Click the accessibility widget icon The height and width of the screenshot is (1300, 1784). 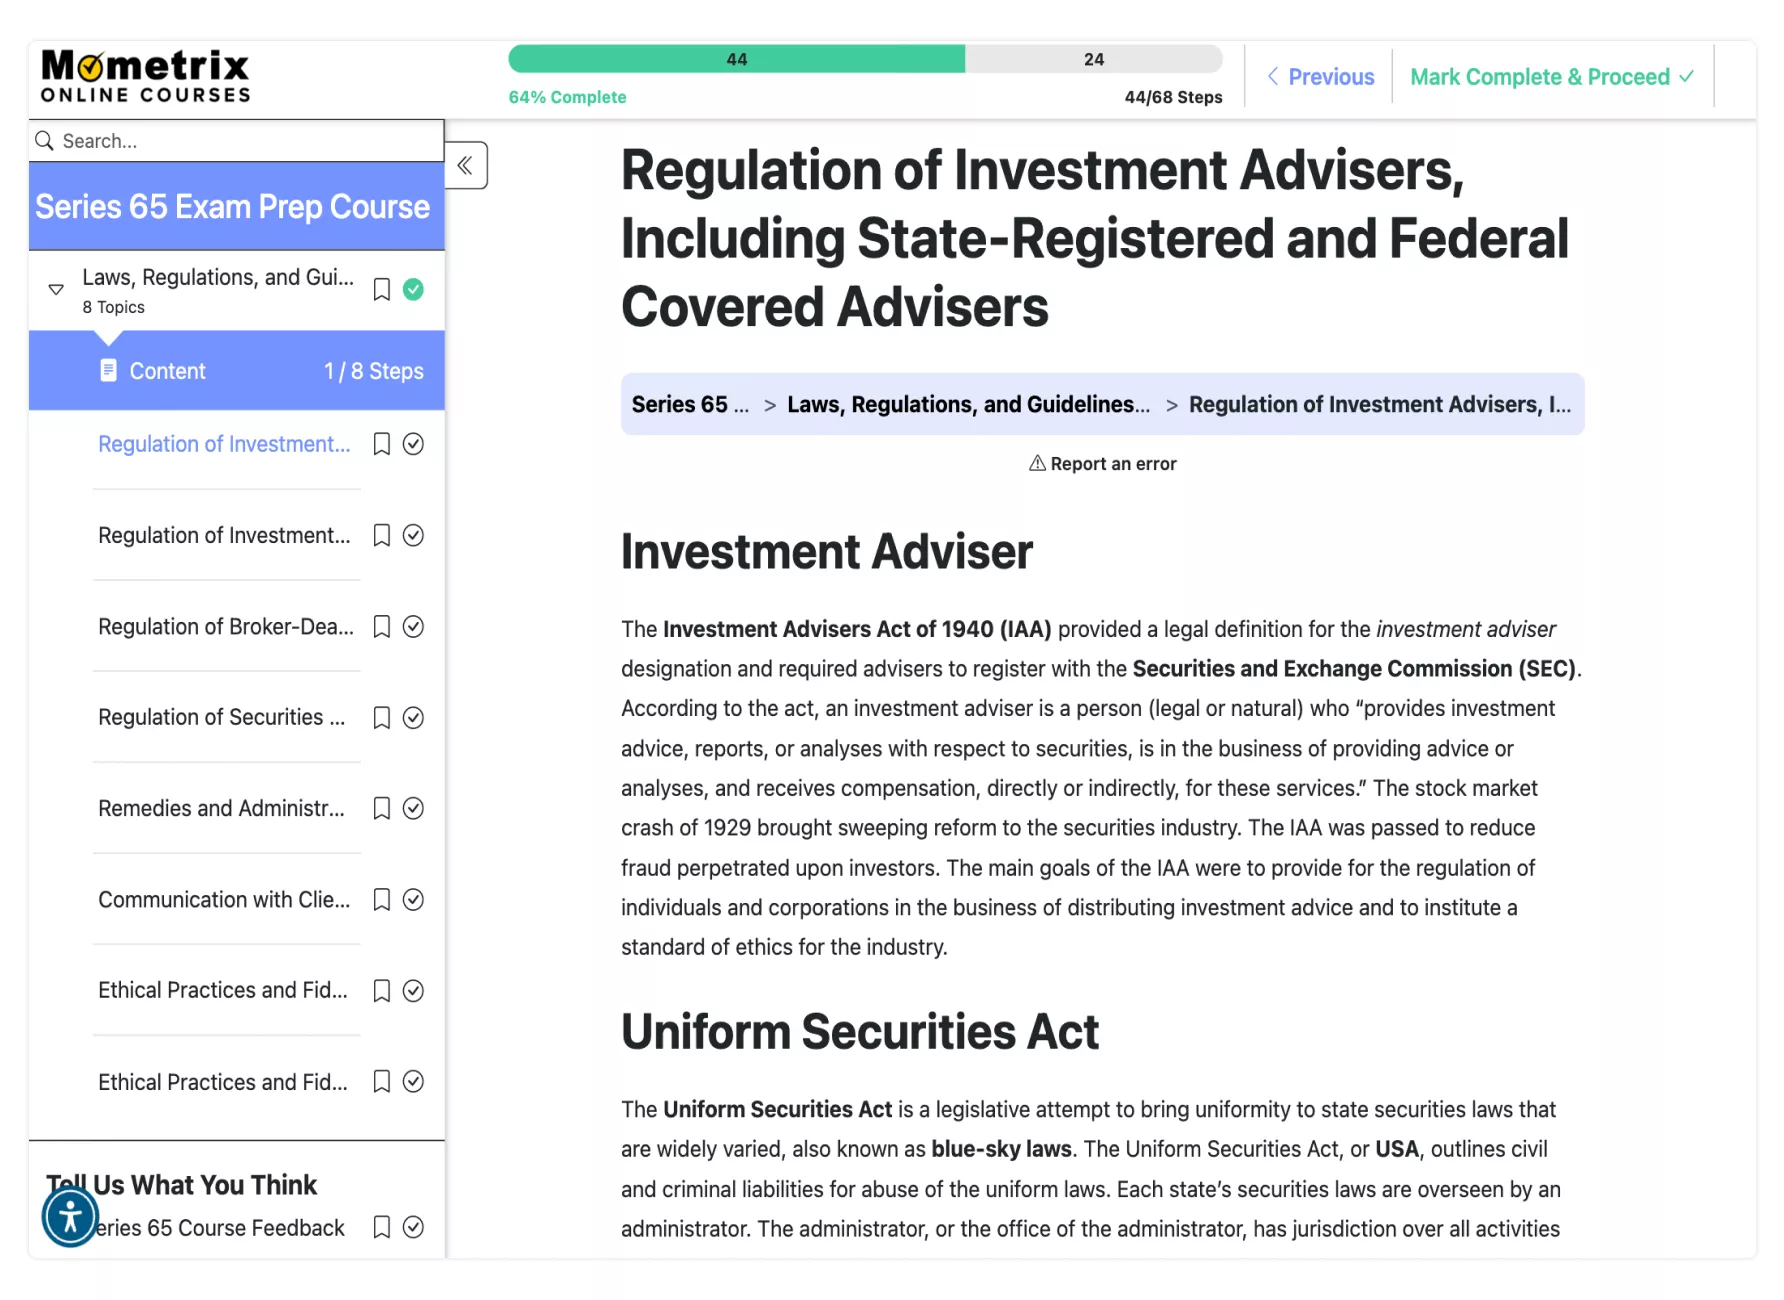[70, 1216]
